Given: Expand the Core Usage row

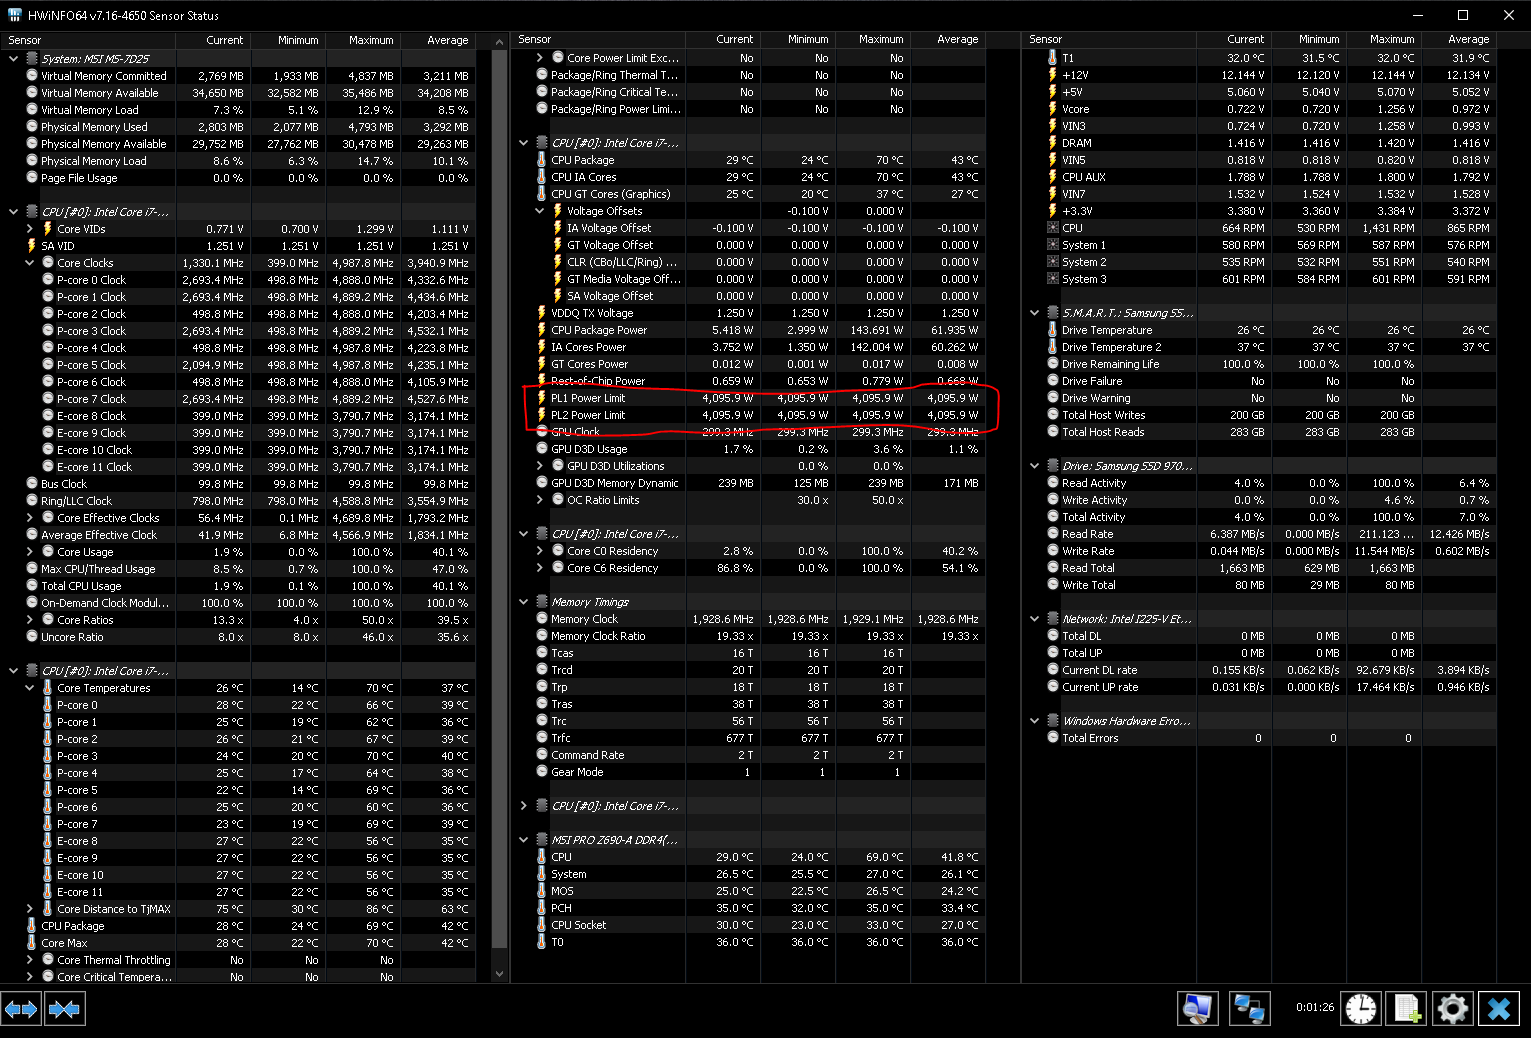Looking at the screenshot, I should [30, 552].
